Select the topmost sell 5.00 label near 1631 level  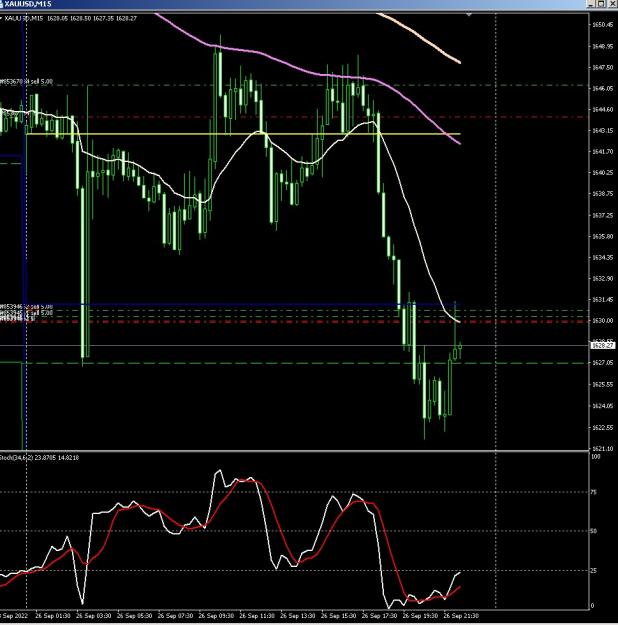coord(26,307)
